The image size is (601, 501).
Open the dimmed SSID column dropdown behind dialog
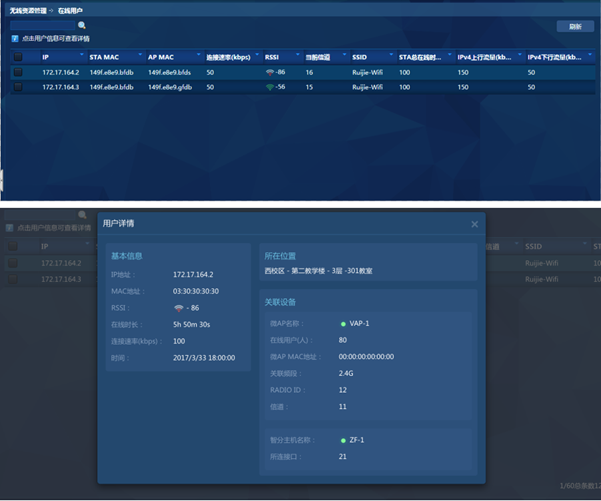(x=585, y=243)
